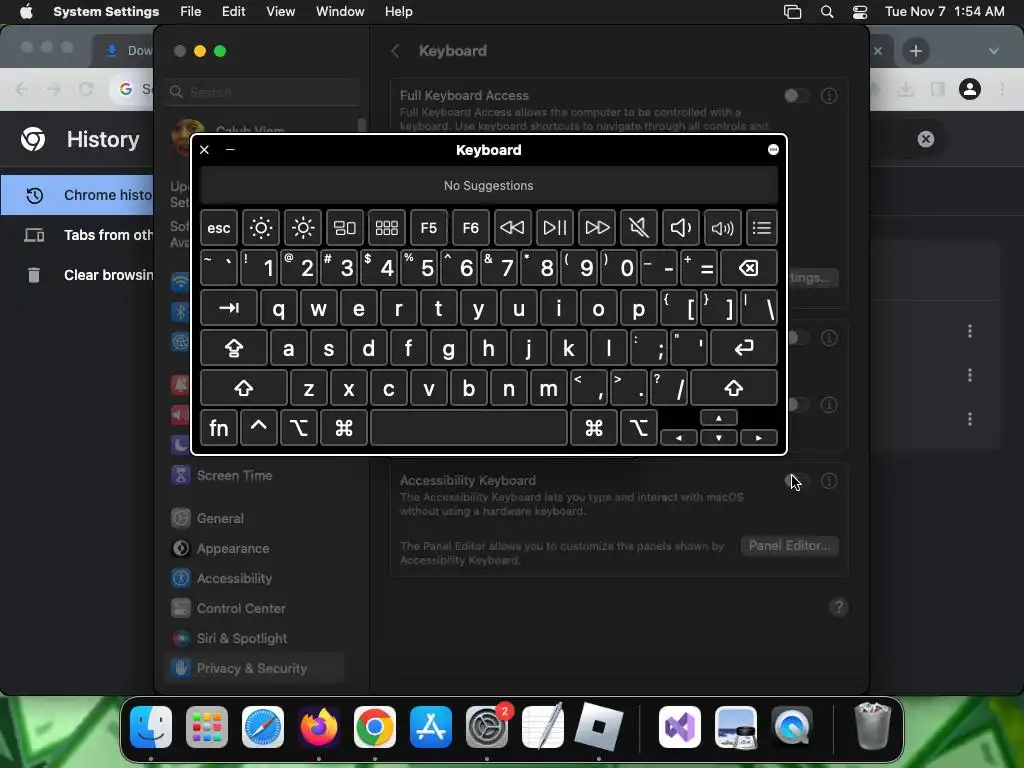Click the space bar key
This screenshot has width=1024, height=768.
click(x=469, y=428)
